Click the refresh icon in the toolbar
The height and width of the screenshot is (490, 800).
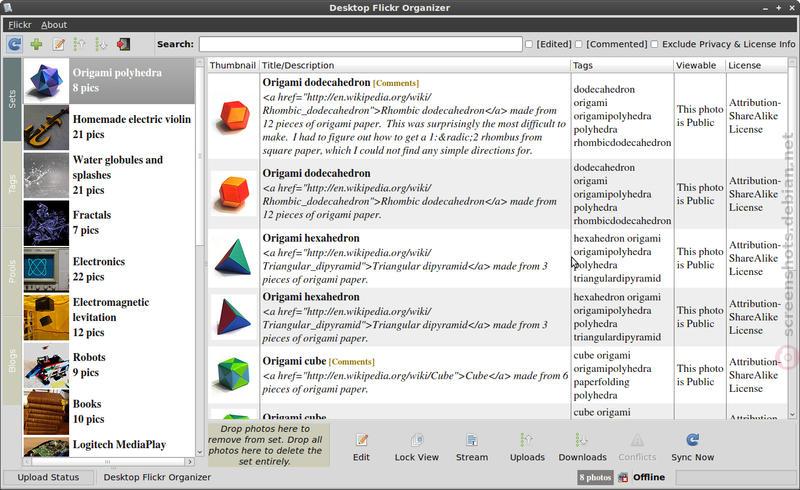[x=14, y=44]
